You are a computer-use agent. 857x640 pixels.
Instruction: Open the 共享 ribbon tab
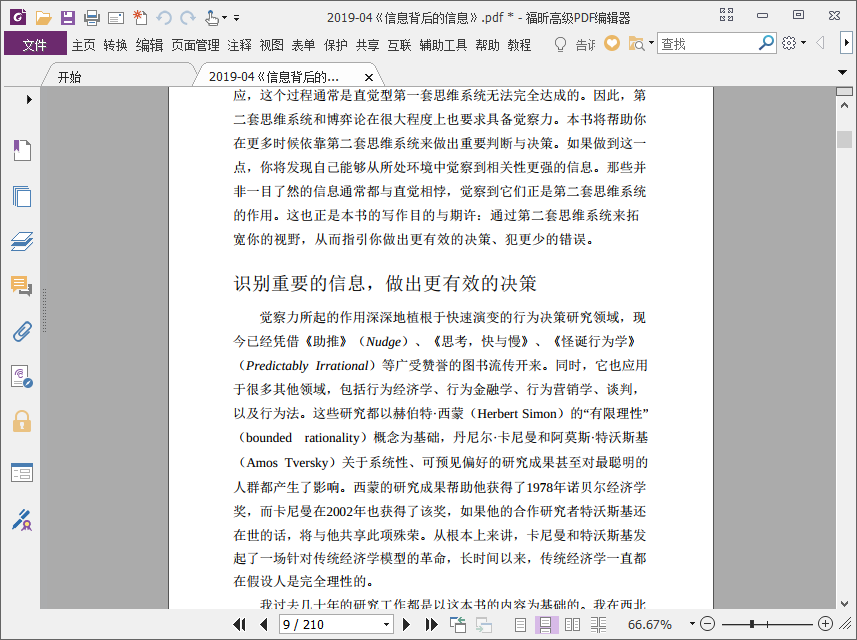(x=367, y=45)
